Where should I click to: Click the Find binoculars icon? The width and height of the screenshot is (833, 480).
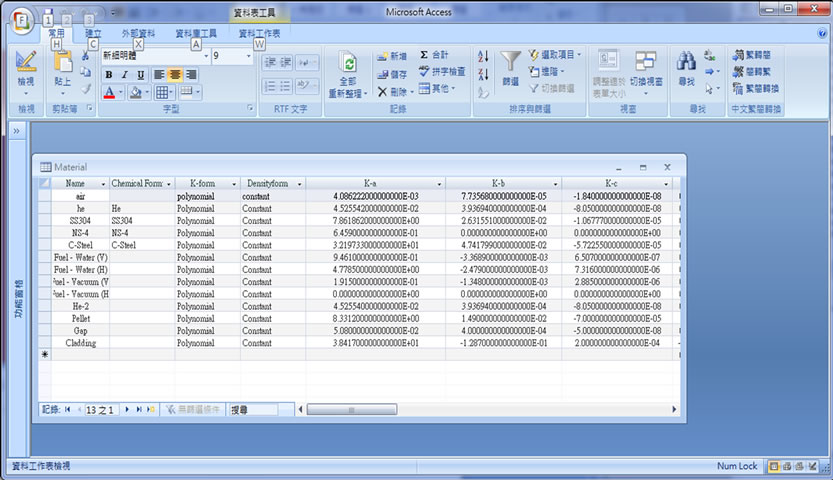[686, 62]
